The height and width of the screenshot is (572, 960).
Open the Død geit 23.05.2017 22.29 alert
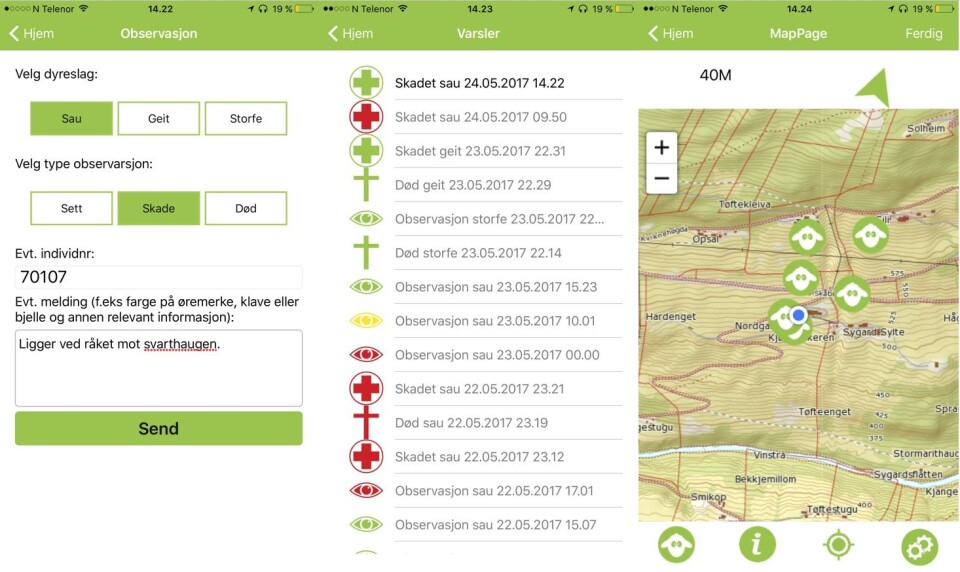pyautogui.click(x=472, y=185)
